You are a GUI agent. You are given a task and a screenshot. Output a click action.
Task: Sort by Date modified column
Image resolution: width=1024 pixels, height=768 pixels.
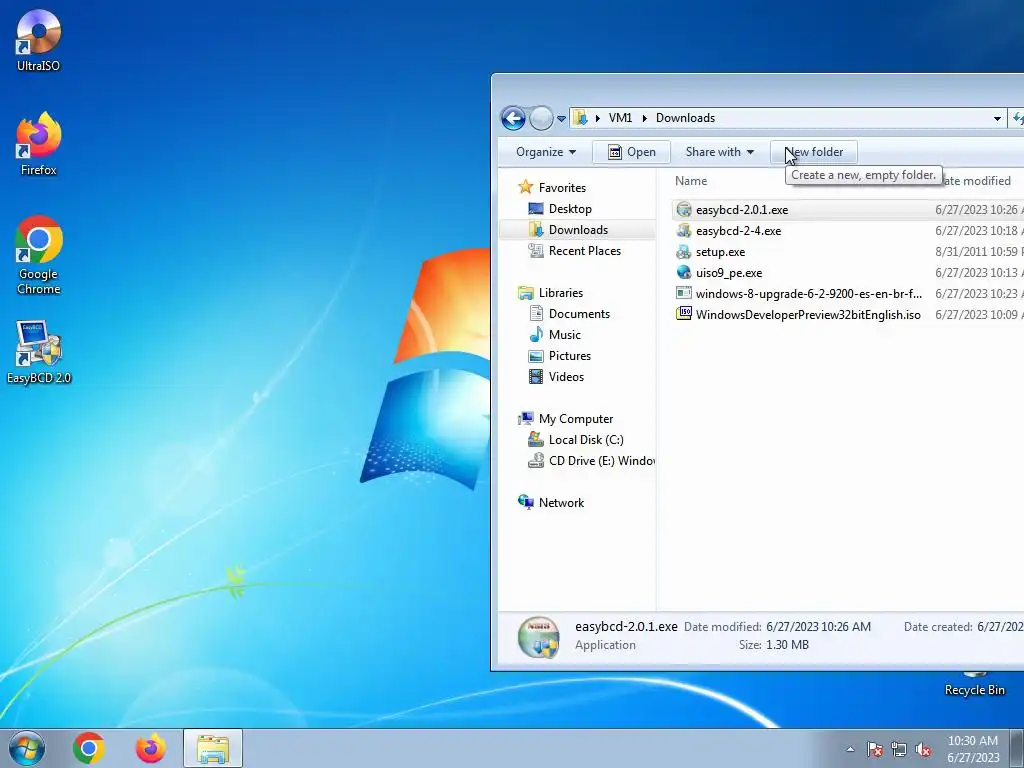pyautogui.click(x=976, y=181)
